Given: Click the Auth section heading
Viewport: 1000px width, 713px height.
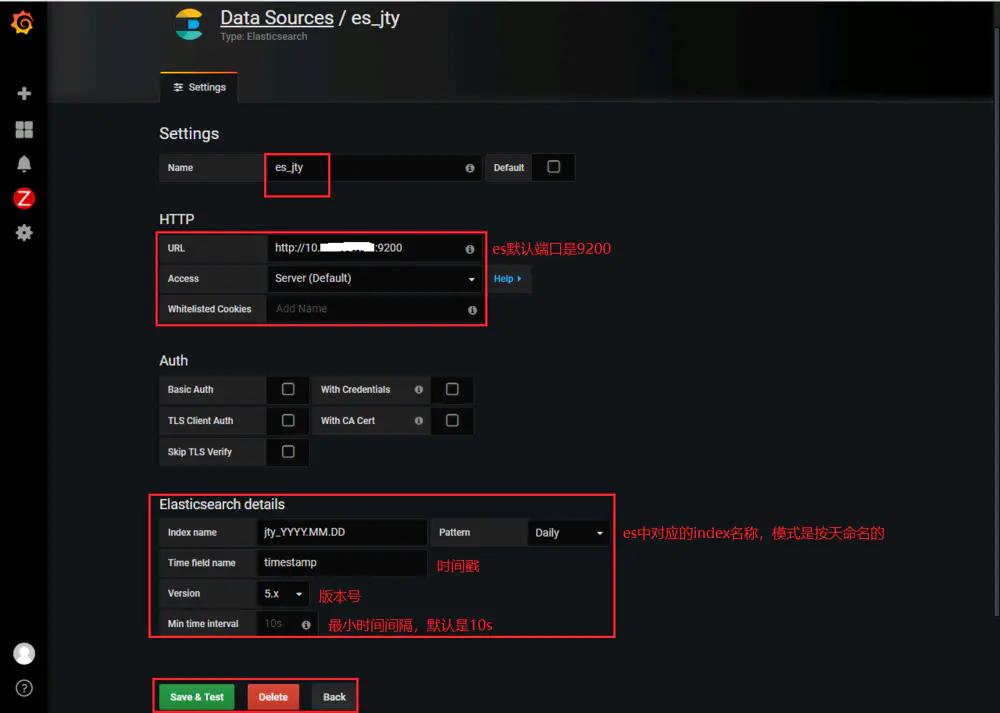Looking at the screenshot, I should pyautogui.click(x=173, y=361).
